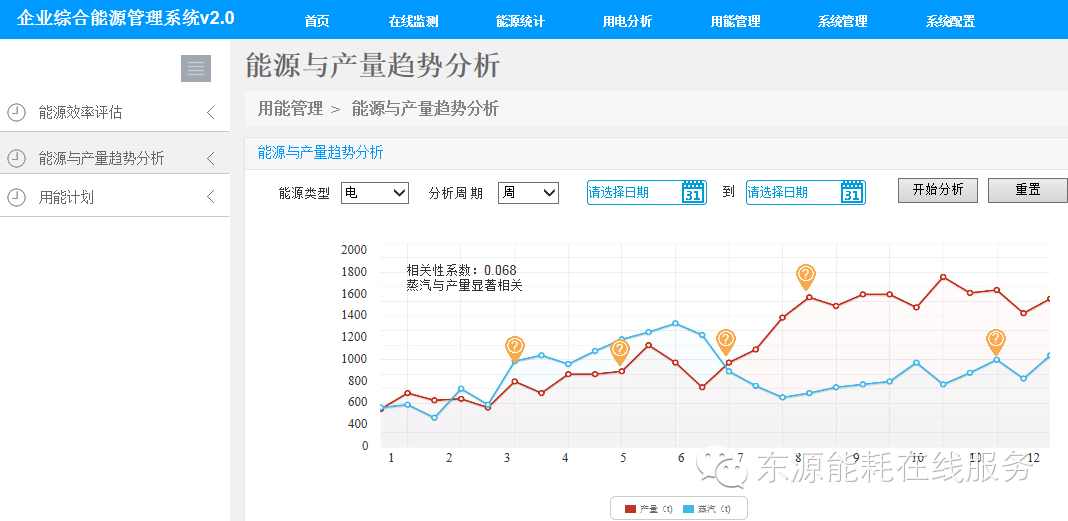Click the hamburger menu icon in sidebar
The image size is (1068, 521).
tap(196, 69)
